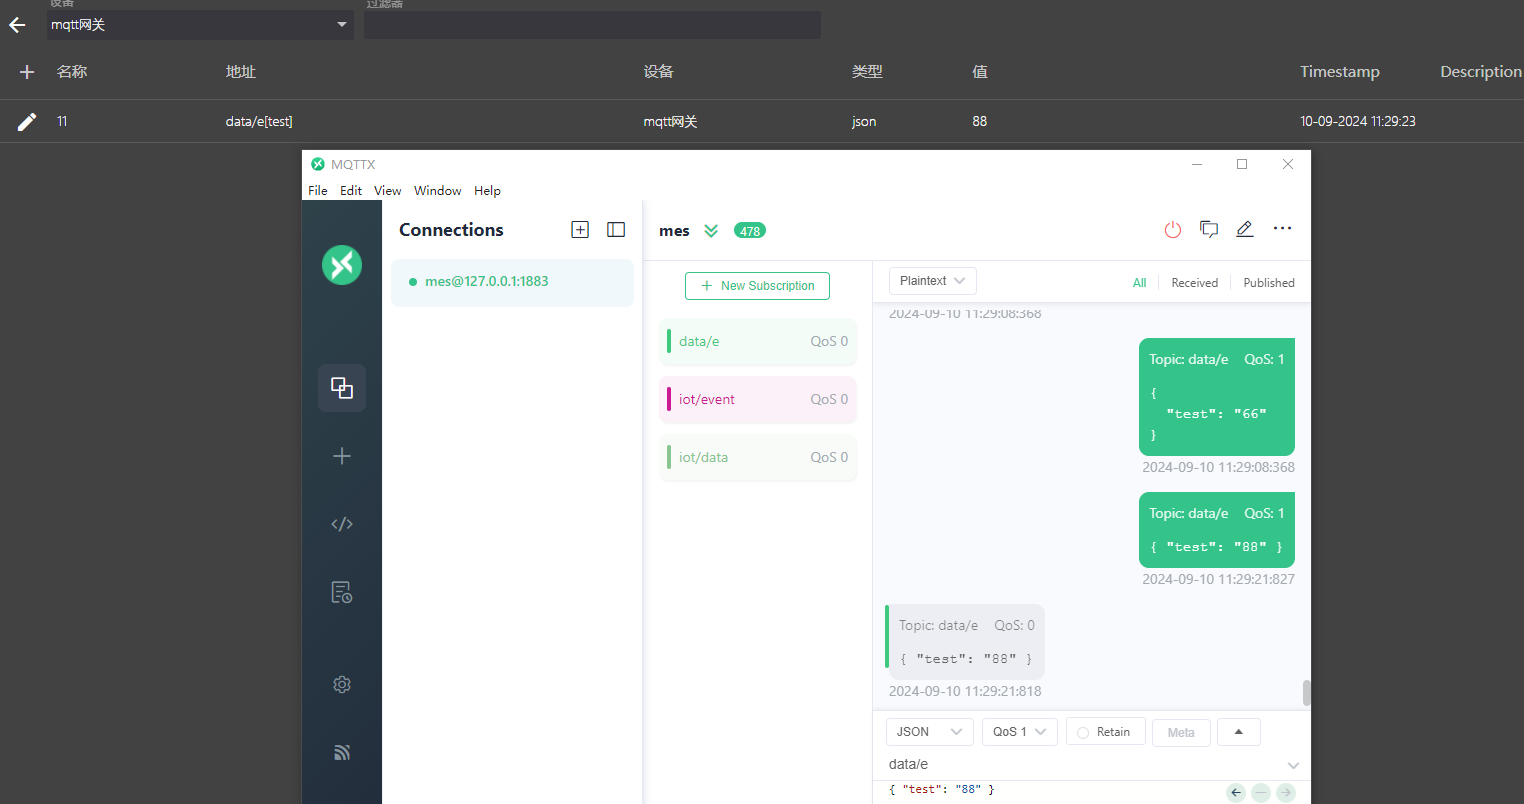Screen dimensions: 1524x804
Task: Click the 地址 column header
Action: click(241, 72)
